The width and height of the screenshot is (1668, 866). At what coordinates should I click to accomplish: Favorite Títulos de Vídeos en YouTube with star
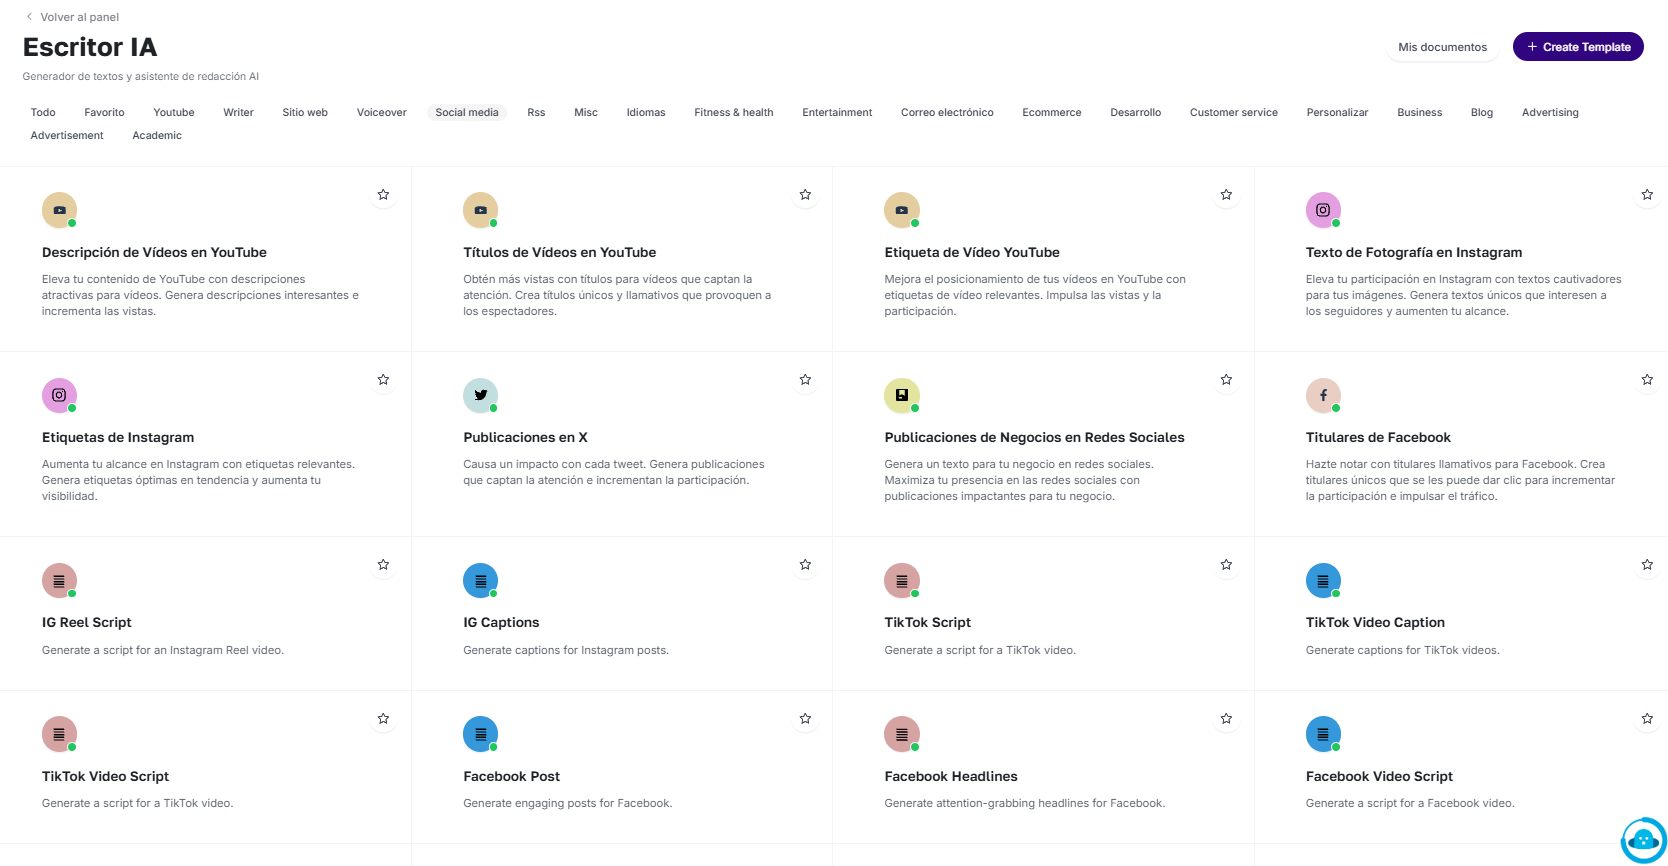[x=805, y=195]
